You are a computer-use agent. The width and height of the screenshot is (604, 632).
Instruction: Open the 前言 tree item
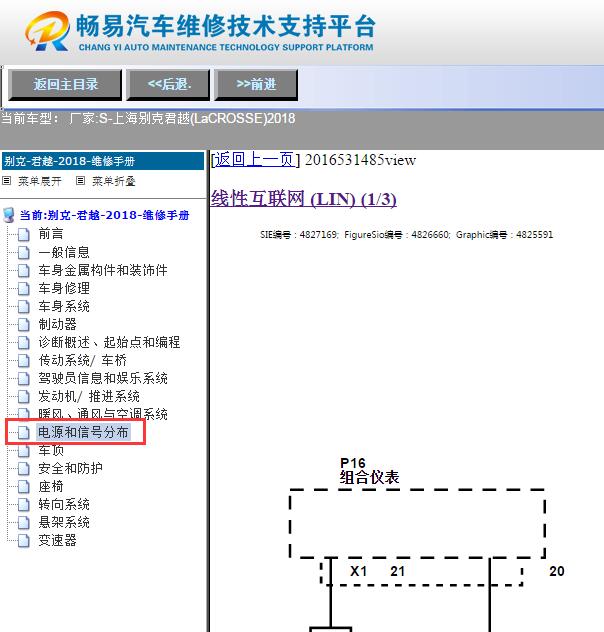51,234
